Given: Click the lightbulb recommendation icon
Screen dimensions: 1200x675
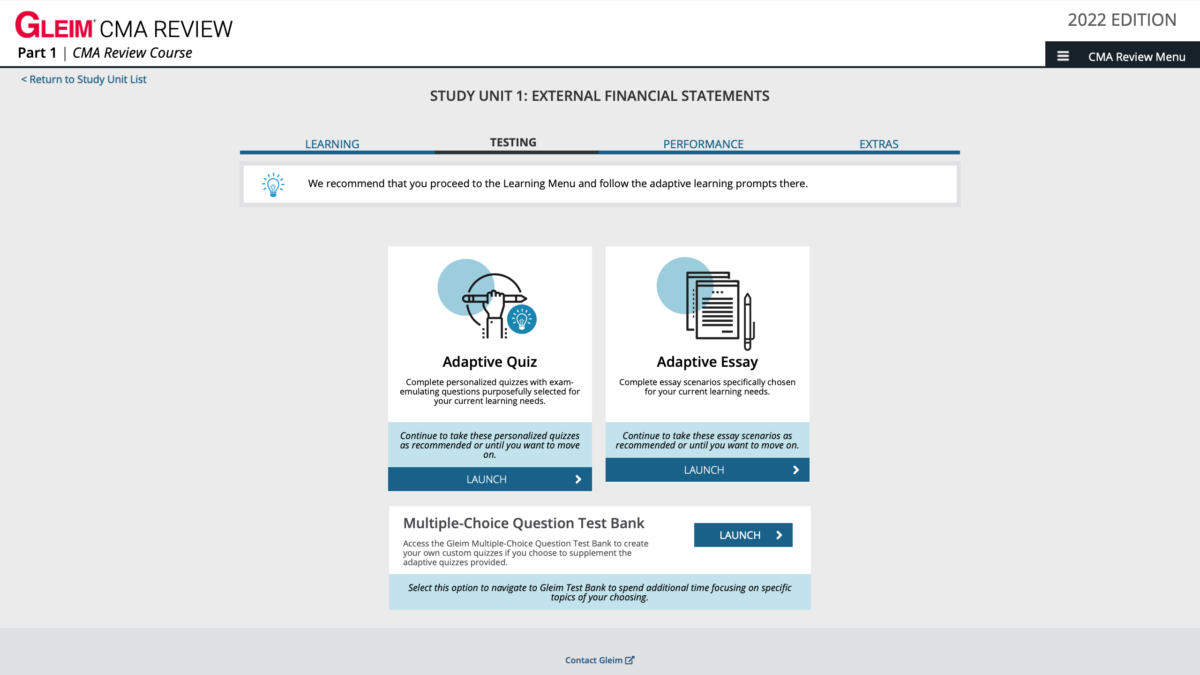Looking at the screenshot, I should pos(273,184).
